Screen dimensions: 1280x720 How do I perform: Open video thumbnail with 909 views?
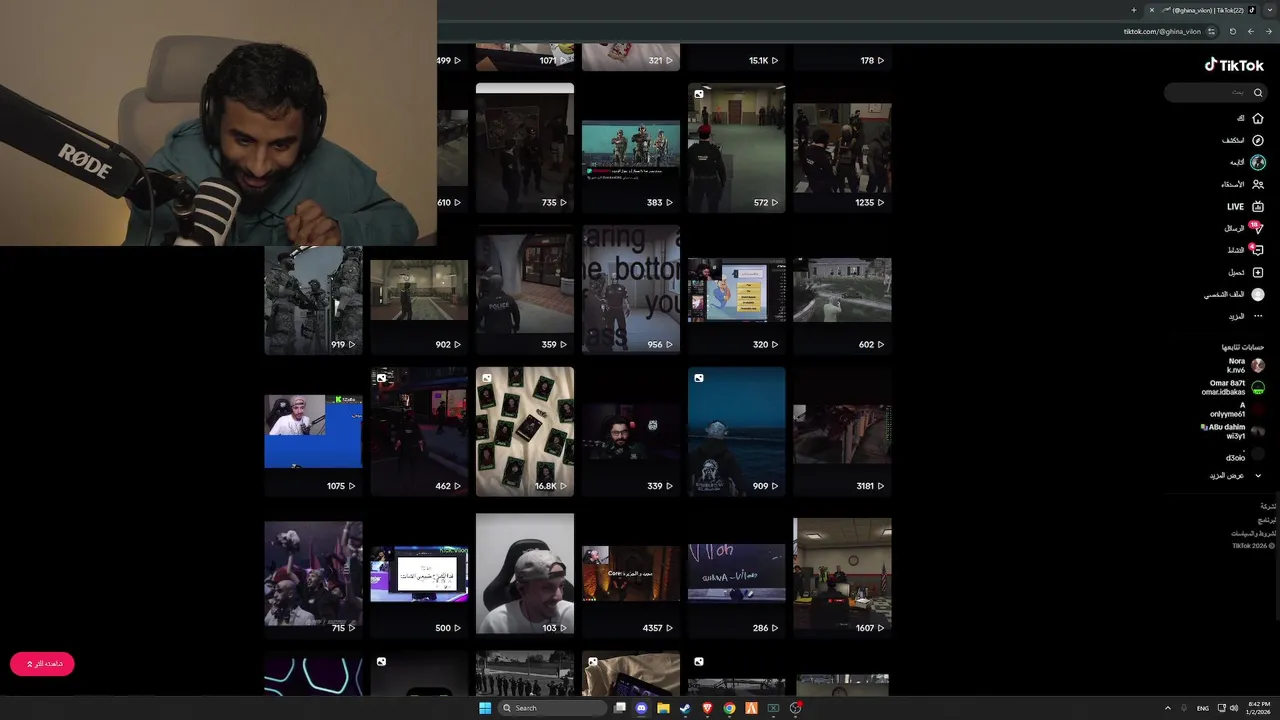point(737,431)
